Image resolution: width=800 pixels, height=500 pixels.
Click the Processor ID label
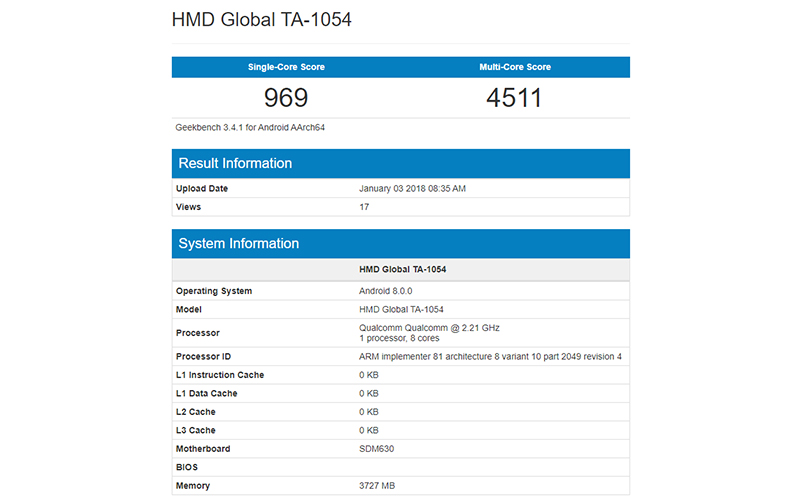point(203,356)
